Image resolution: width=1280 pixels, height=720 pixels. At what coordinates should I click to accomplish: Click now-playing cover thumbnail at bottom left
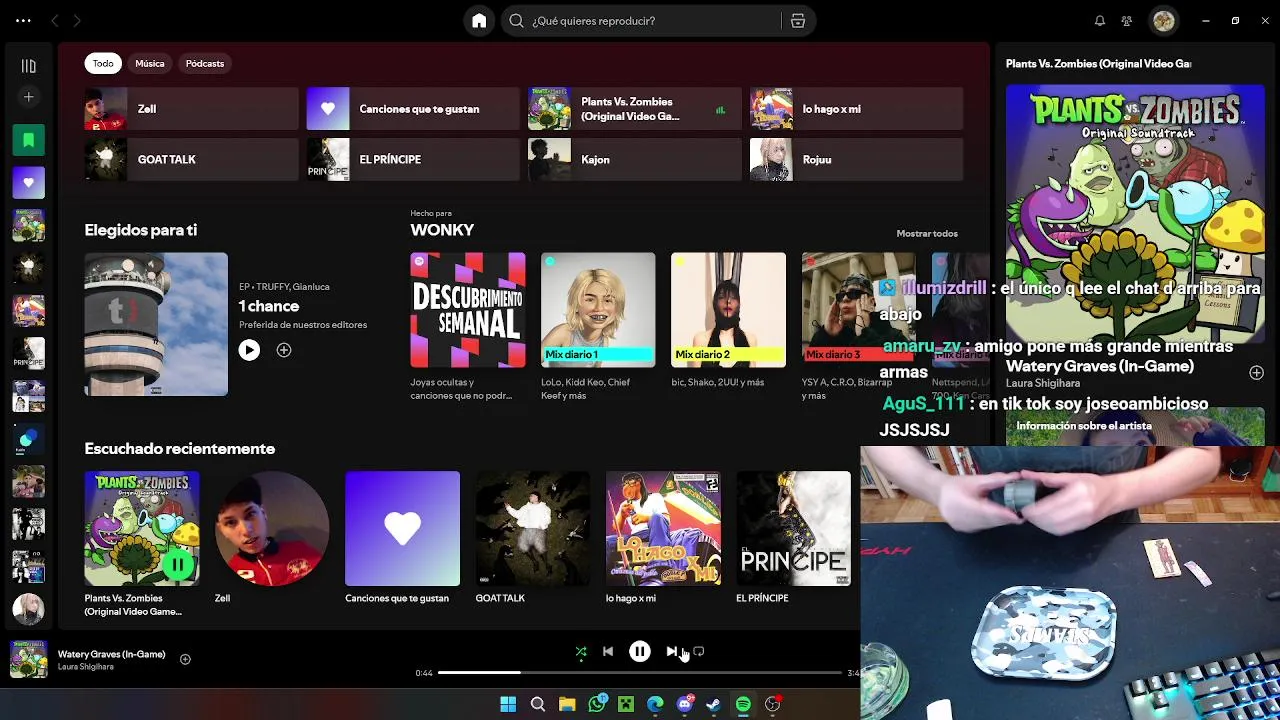pos(28,659)
